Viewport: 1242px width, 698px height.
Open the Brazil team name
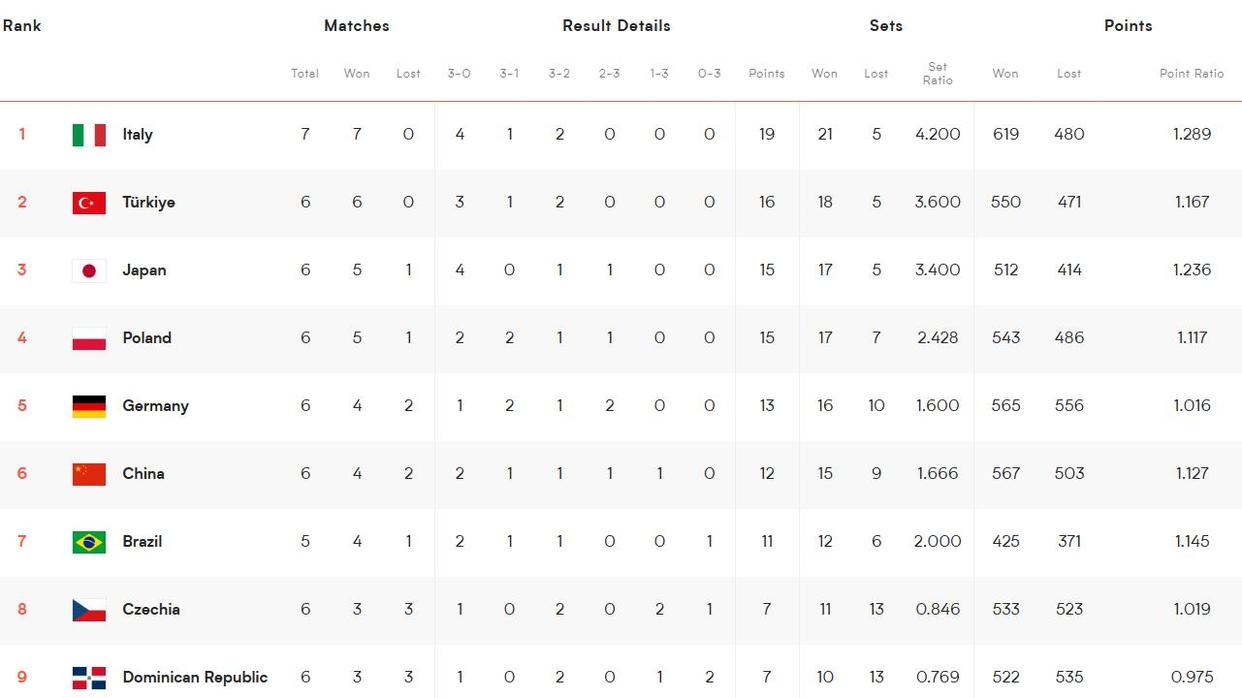point(142,541)
